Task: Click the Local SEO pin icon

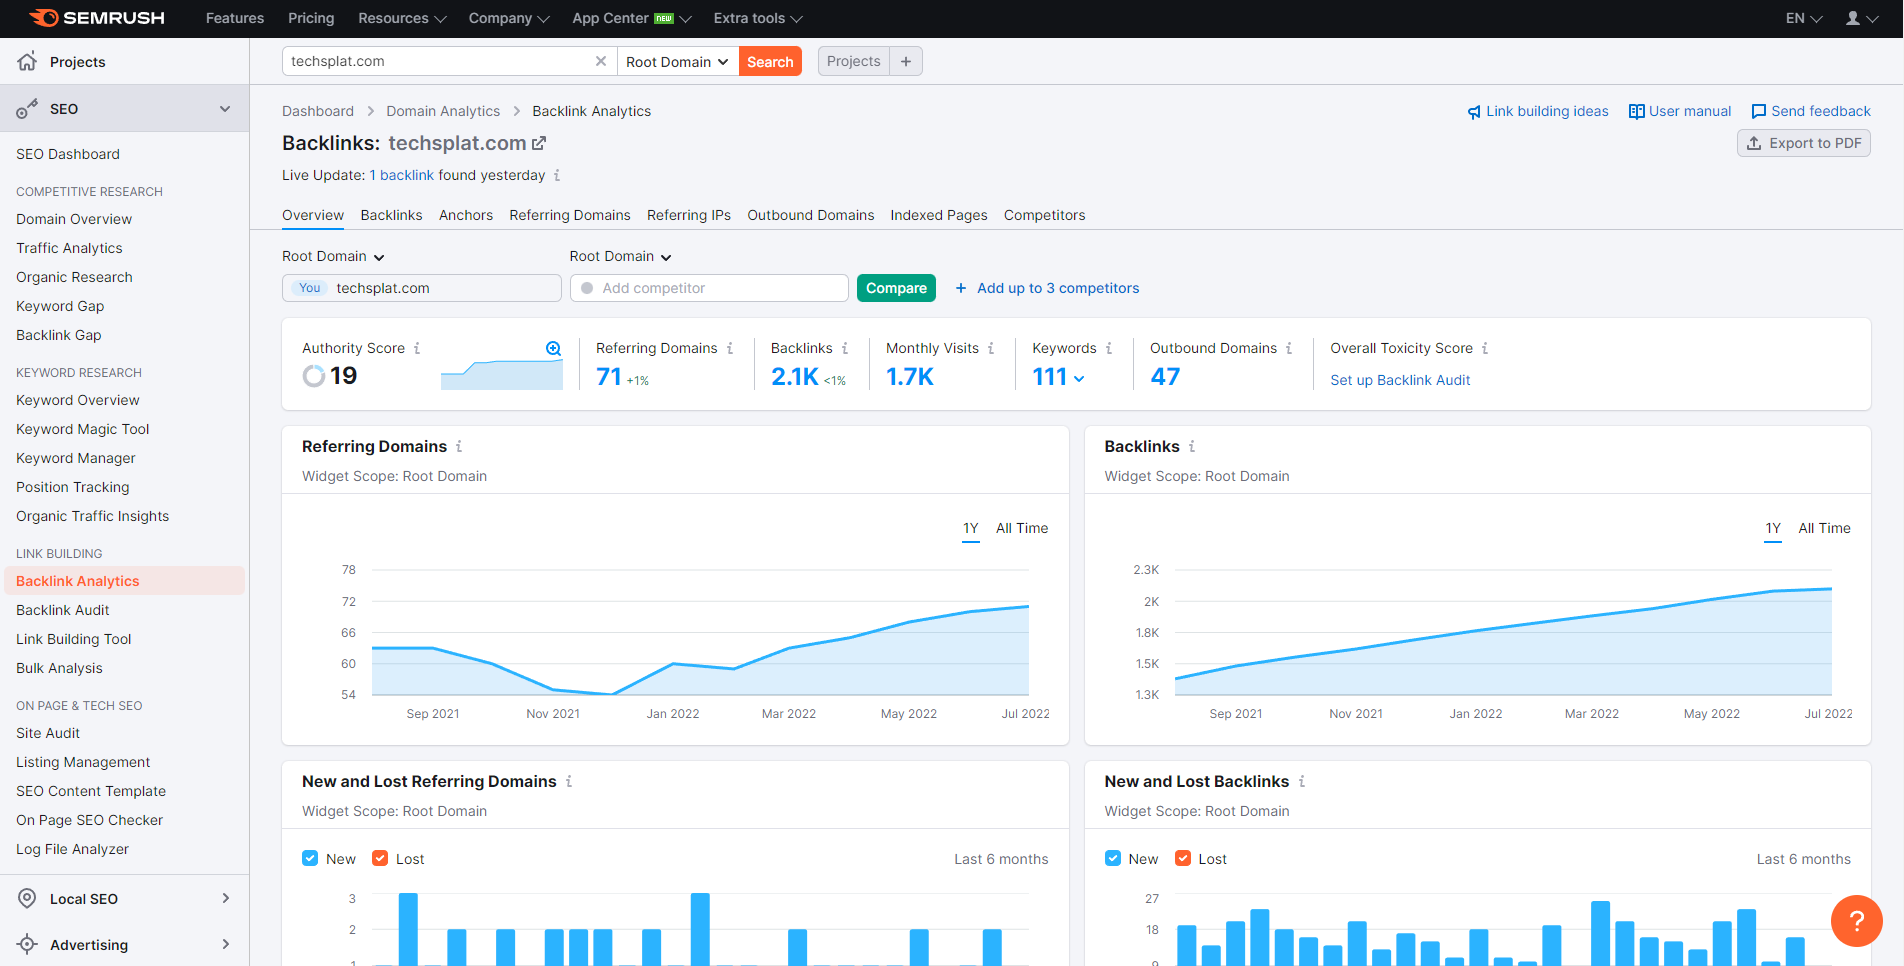Action: point(27,898)
